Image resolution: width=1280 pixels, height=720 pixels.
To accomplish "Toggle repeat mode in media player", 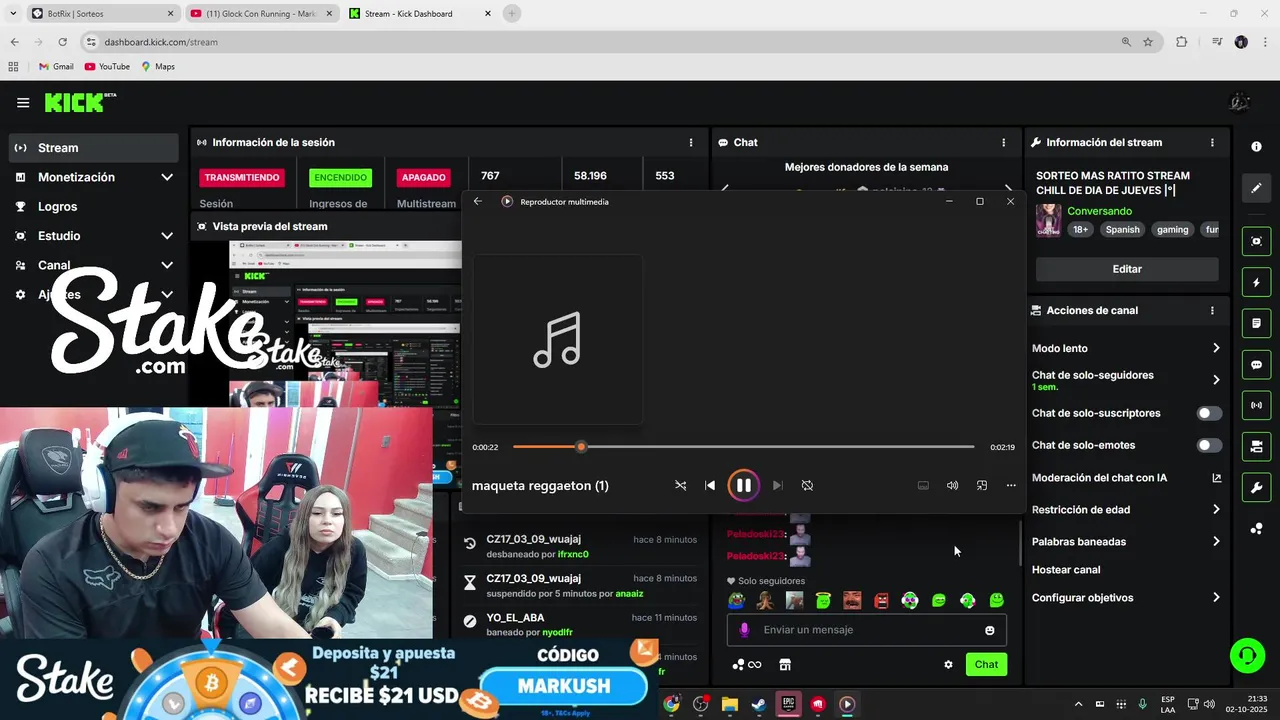I will click(807, 485).
